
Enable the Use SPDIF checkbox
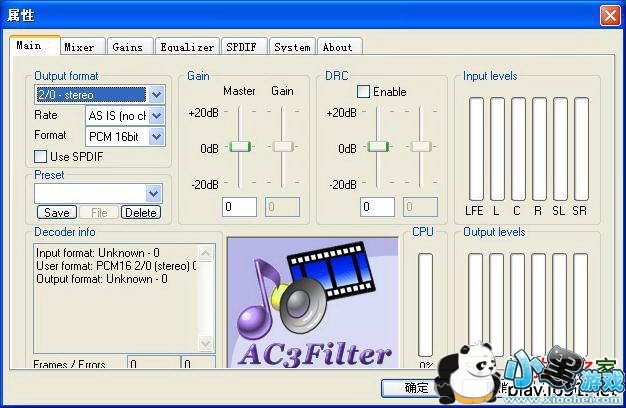pyautogui.click(x=40, y=156)
